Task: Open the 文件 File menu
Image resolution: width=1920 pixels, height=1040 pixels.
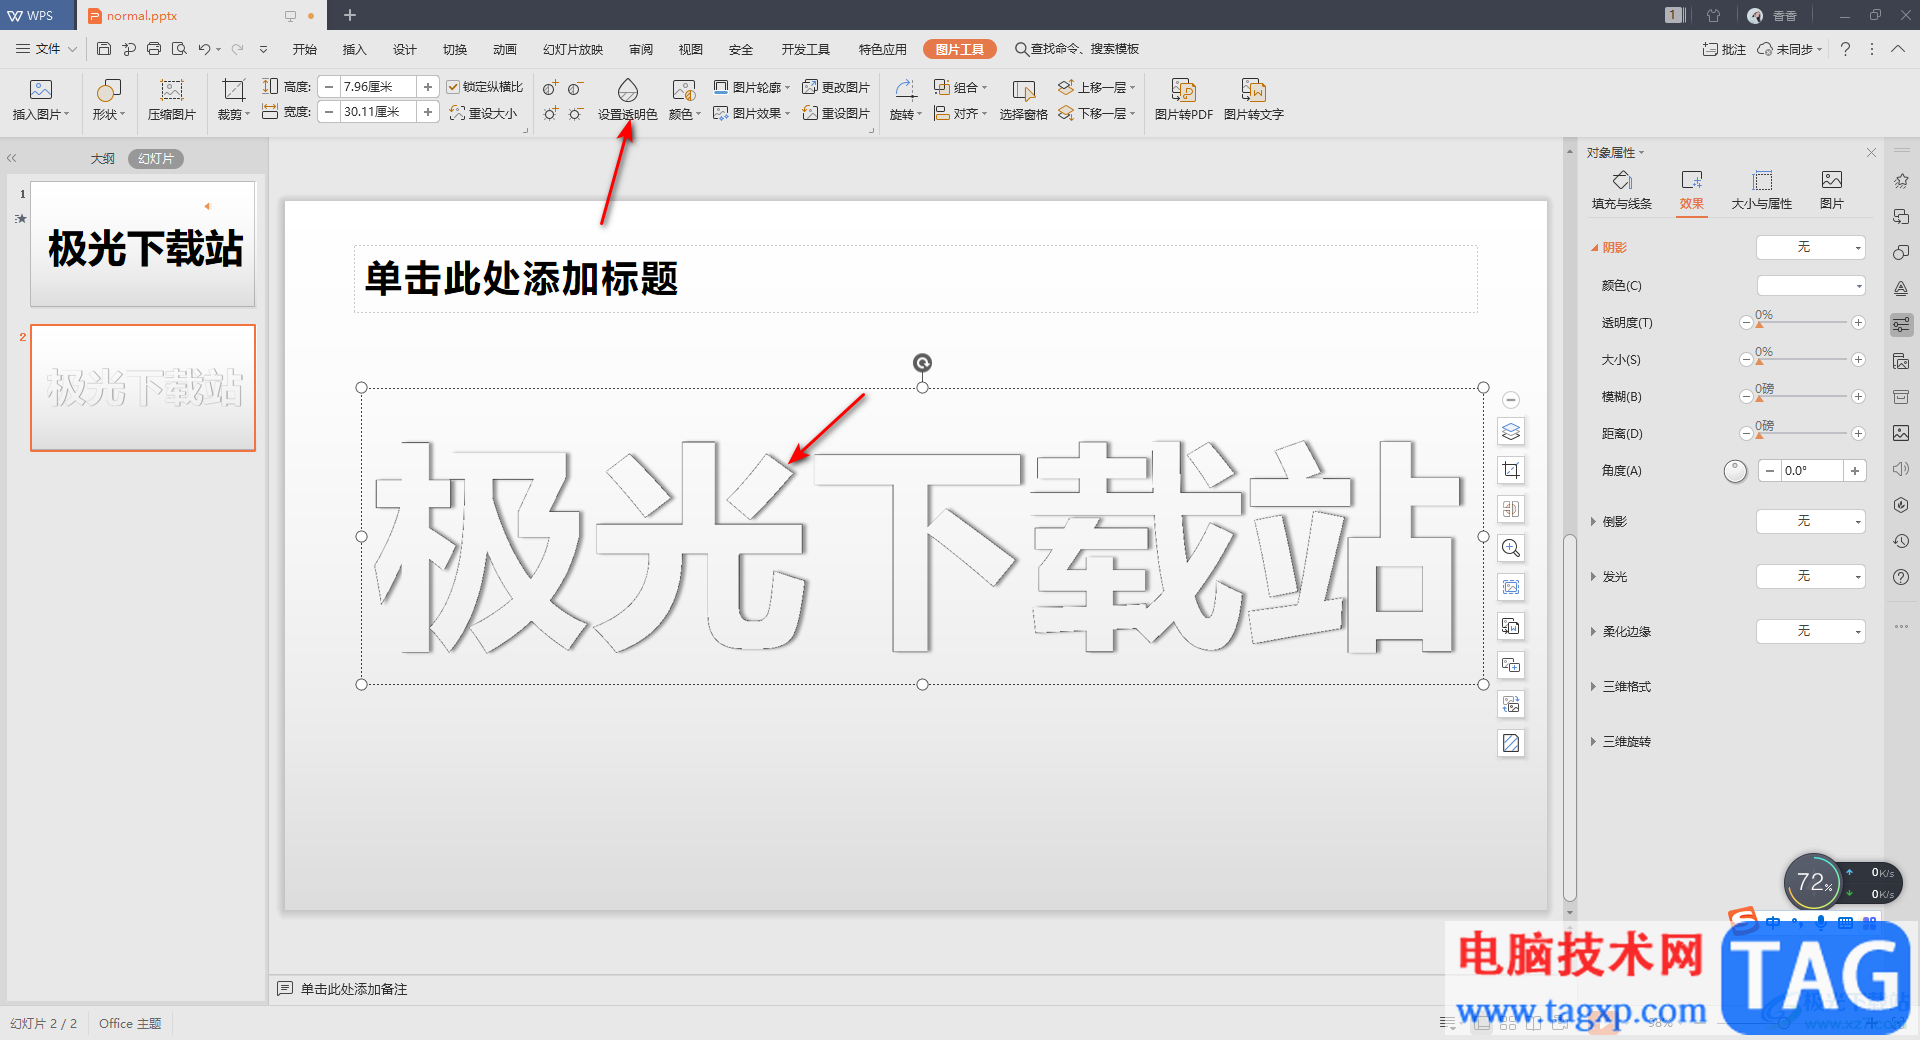Action: tap(46, 49)
